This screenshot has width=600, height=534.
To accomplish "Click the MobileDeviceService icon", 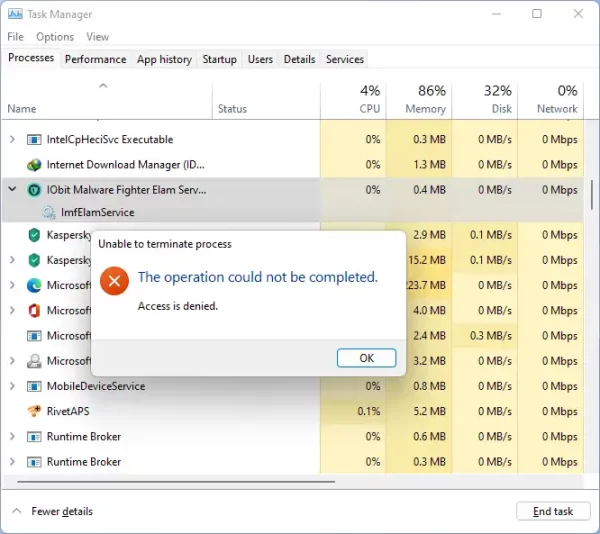I will 34,386.
